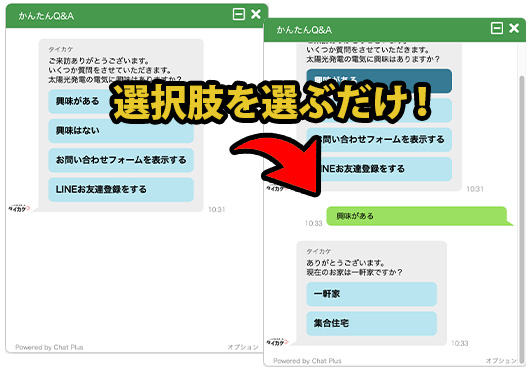The image size is (530, 370).
Task: Click Powered by Chat Plus in left window
Action: tap(49, 347)
